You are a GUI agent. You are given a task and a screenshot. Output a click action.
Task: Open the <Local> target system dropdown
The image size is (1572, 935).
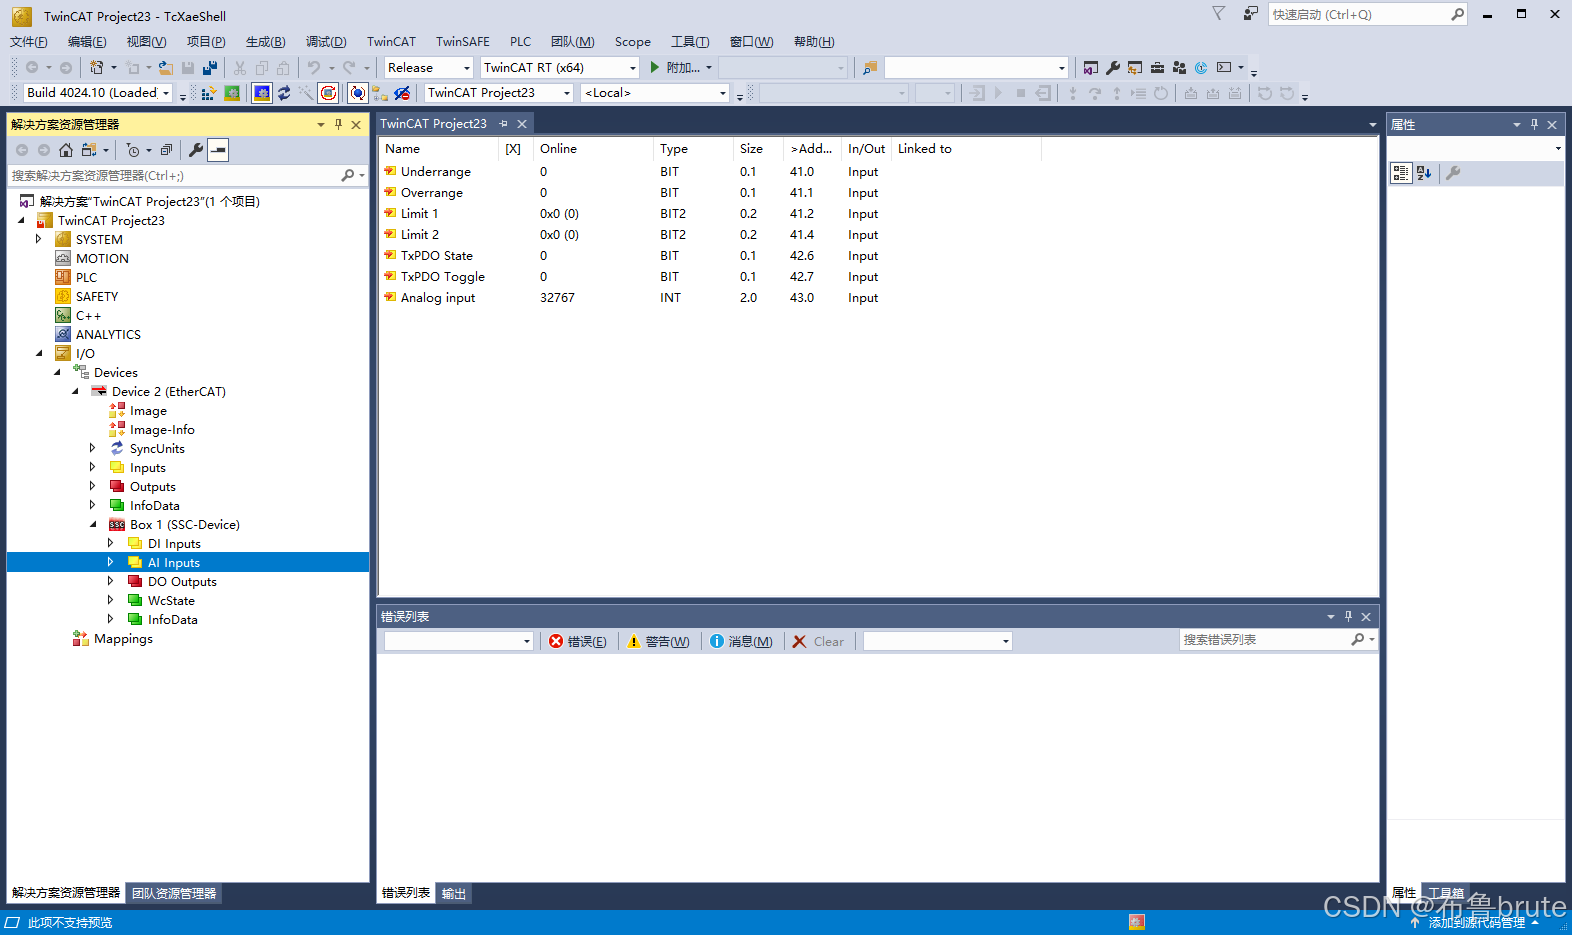655,93
